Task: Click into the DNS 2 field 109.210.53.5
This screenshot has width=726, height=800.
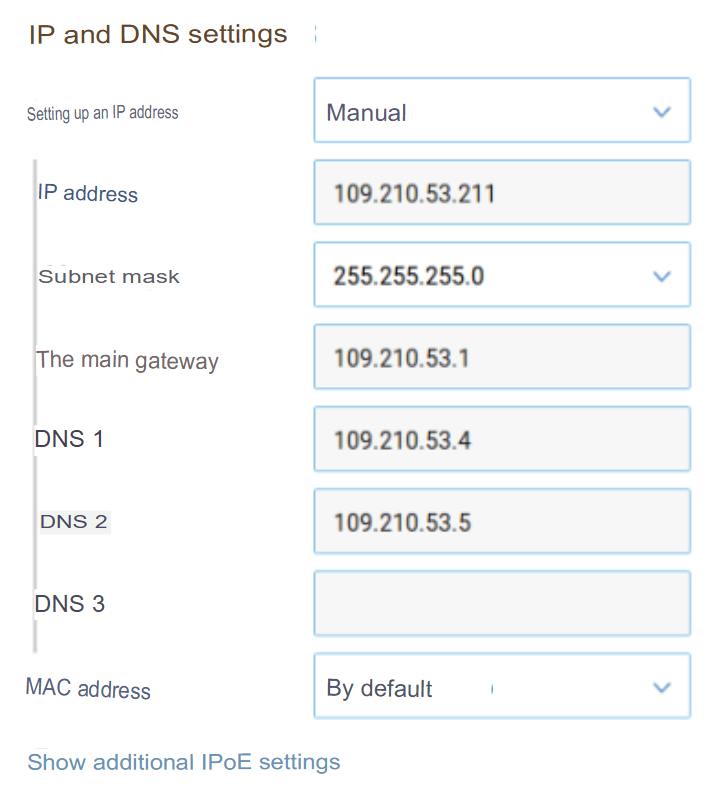Action: click(501, 522)
